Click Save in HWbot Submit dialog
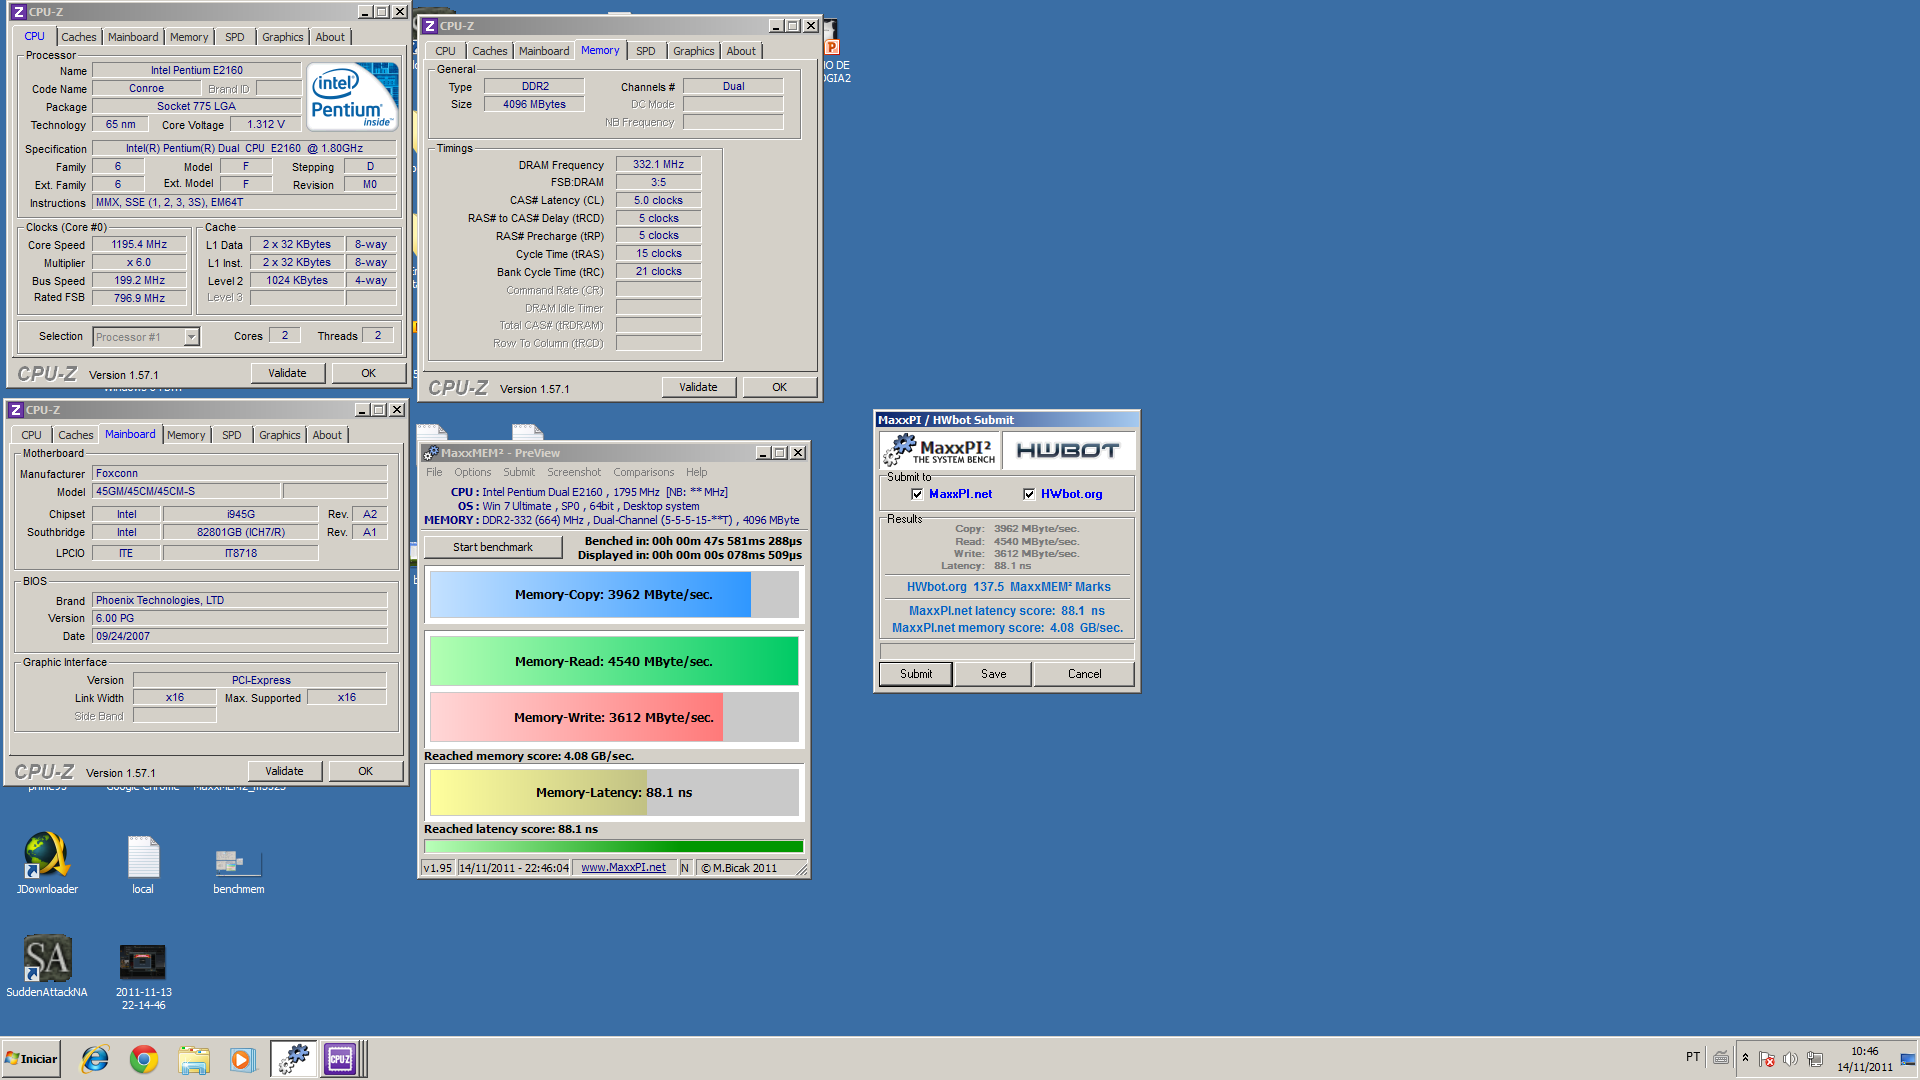Viewport: 1920px width, 1080px height. [993, 674]
